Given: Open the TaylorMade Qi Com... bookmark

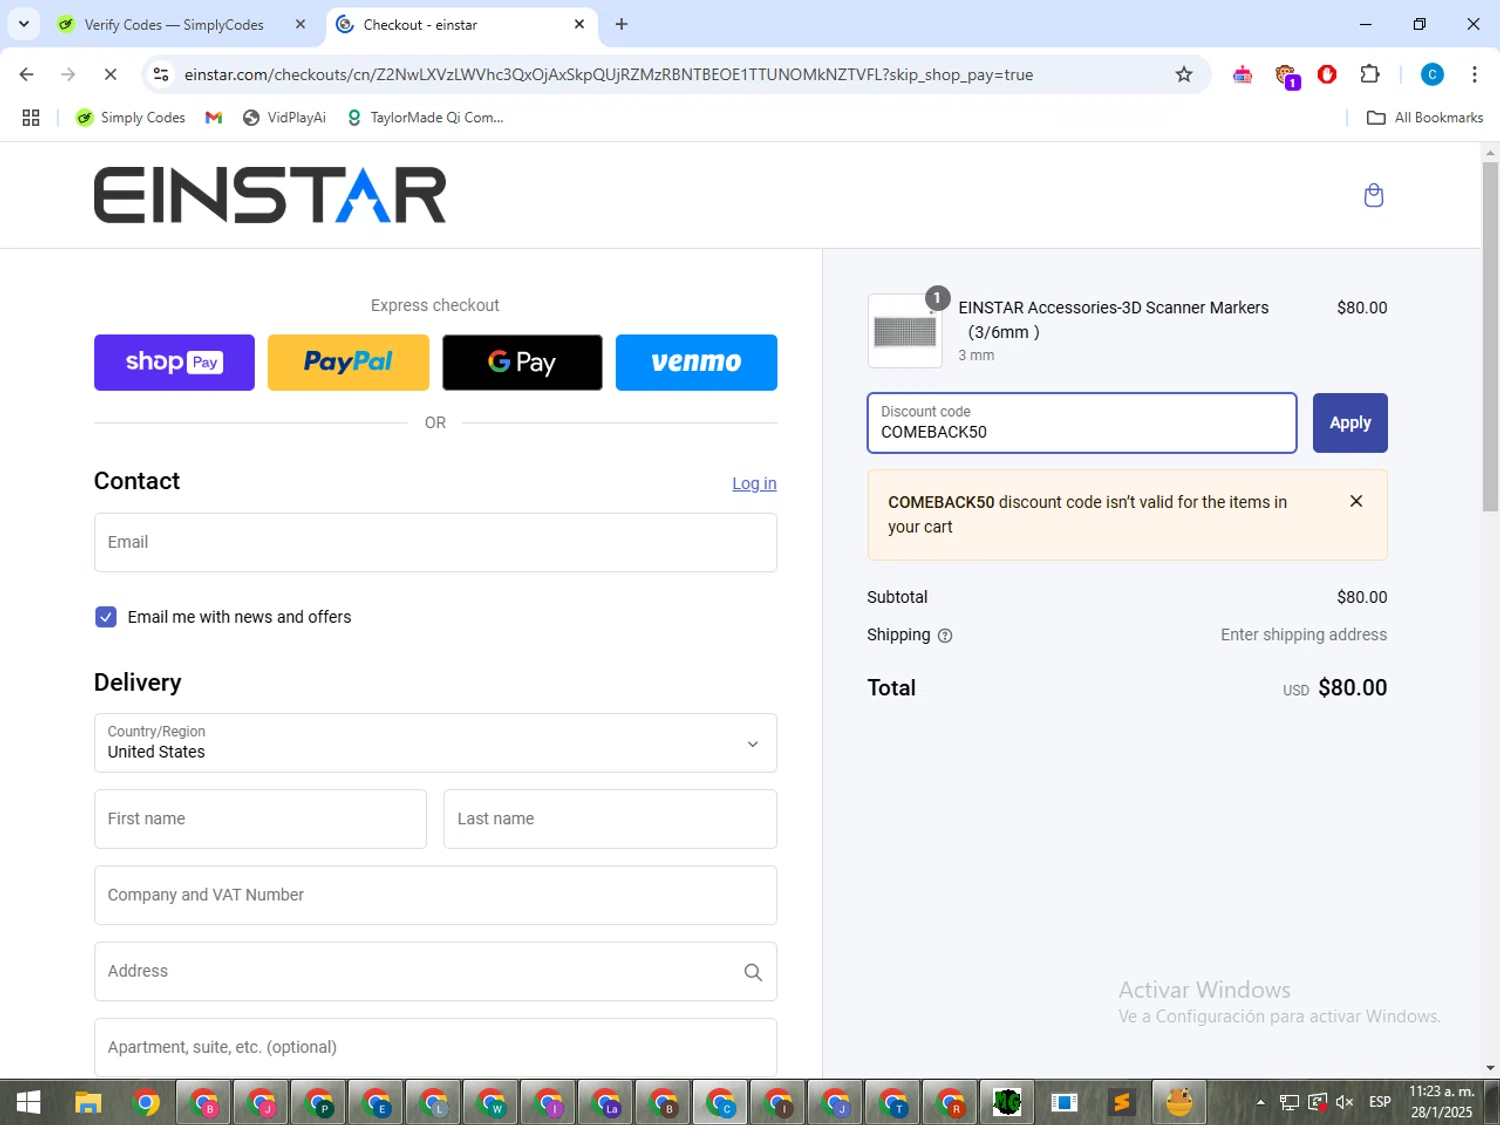Looking at the screenshot, I should point(425,118).
